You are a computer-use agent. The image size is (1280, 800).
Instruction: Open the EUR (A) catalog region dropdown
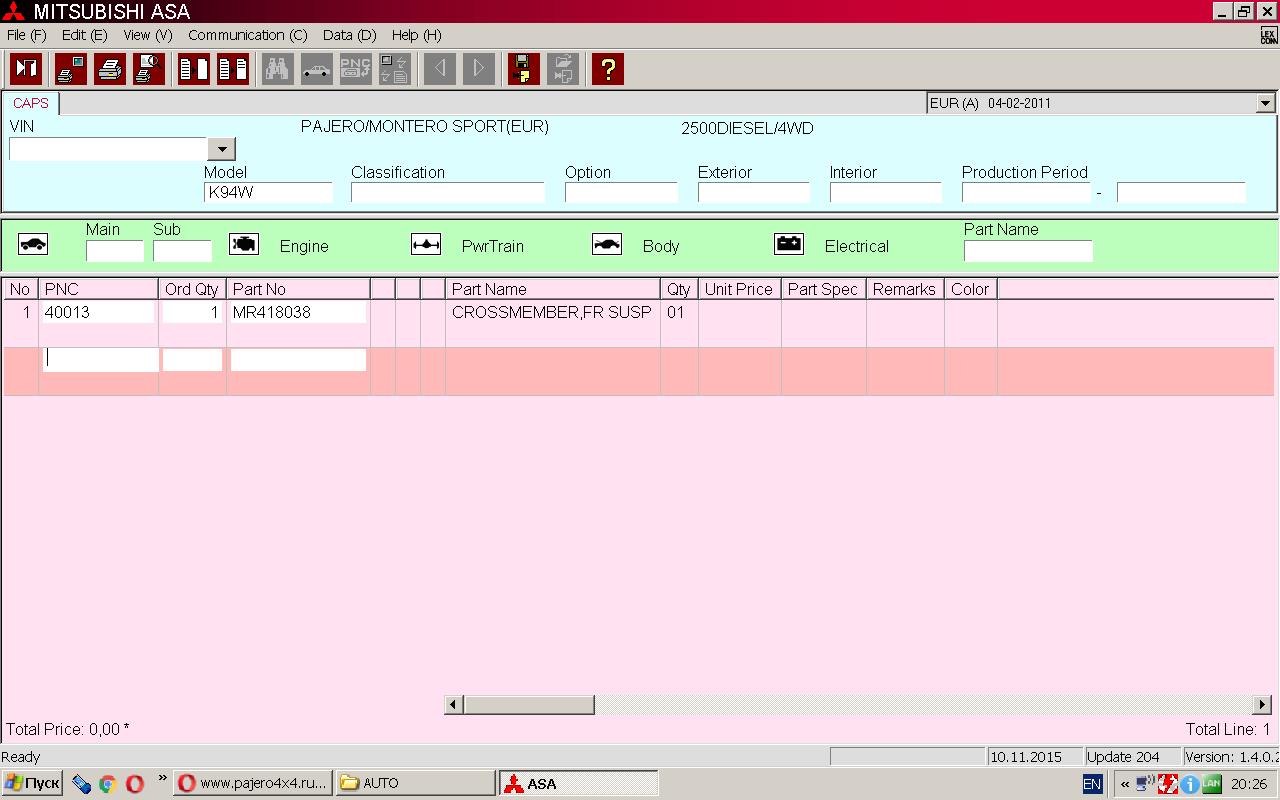pos(1265,103)
